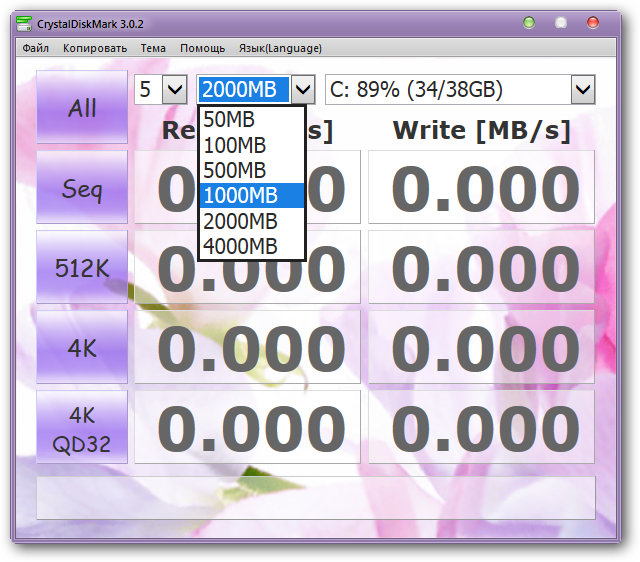Close window with red button
The image size is (640, 562).
pos(593,22)
